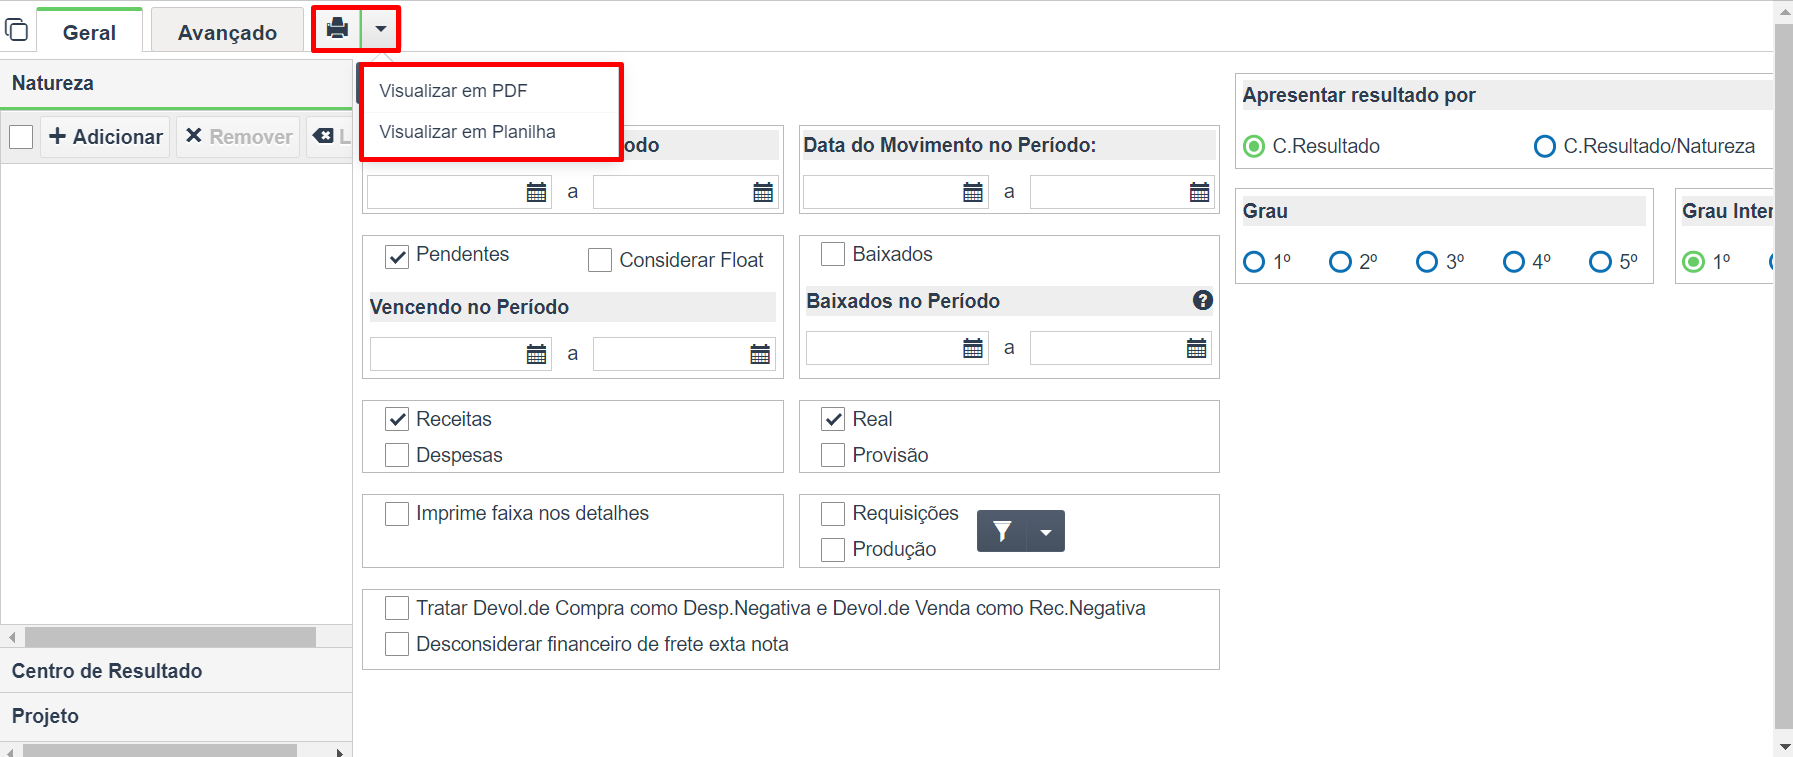Open calendar for Data do Movimento start date
The width and height of the screenshot is (1793, 757).
click(973, 192)
